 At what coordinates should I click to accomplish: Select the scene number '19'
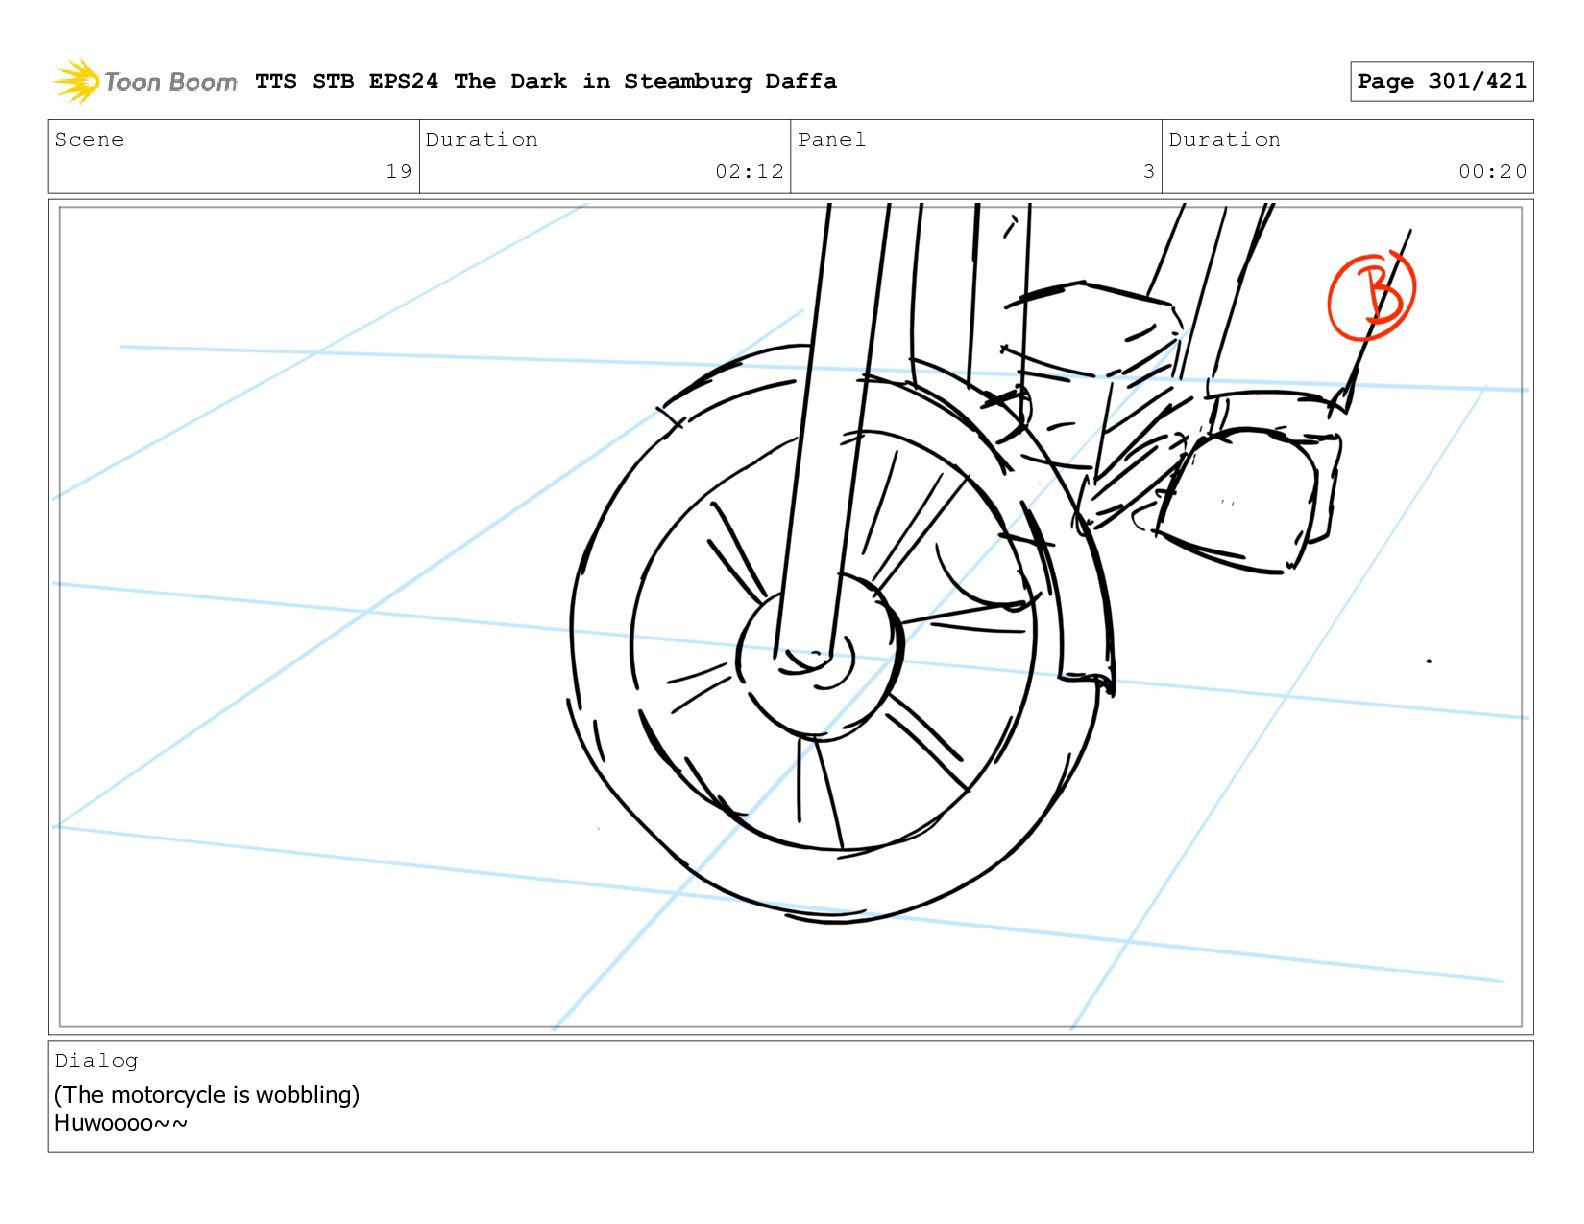click(399, 171)
